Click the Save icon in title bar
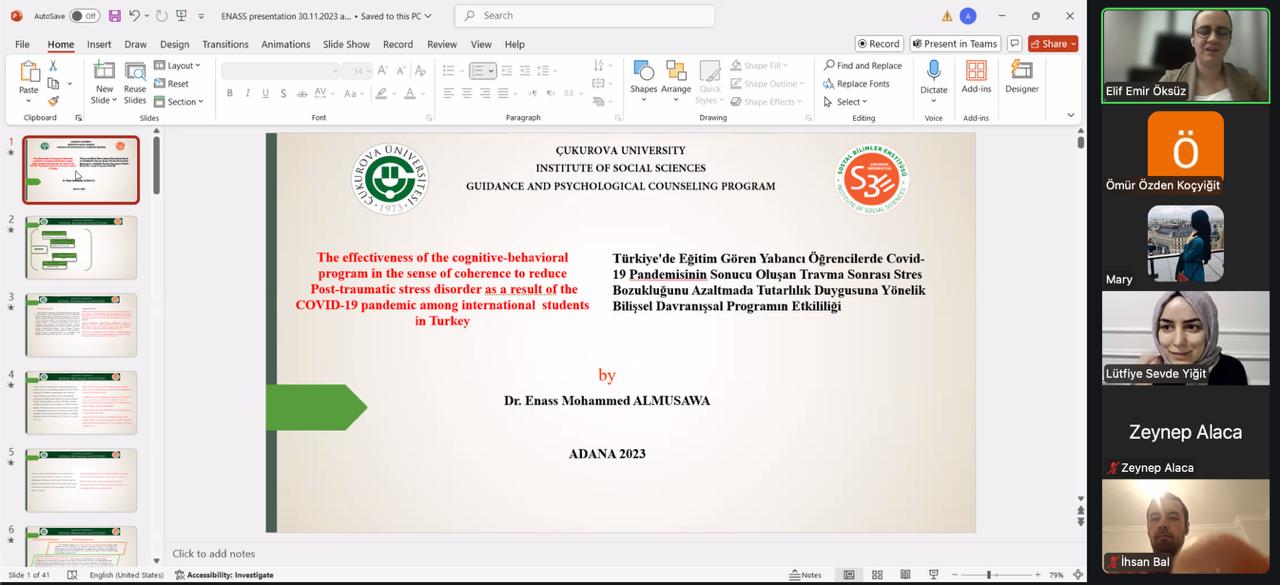Viewport: 1280px width, 585px height. pyautogui.click(x=115, y=16)
